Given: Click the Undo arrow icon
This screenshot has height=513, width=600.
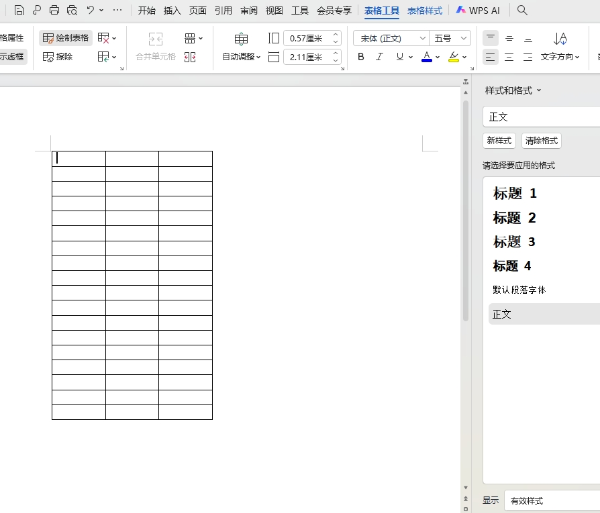Looking at the screenshot, I should click(x=90, y=10).
